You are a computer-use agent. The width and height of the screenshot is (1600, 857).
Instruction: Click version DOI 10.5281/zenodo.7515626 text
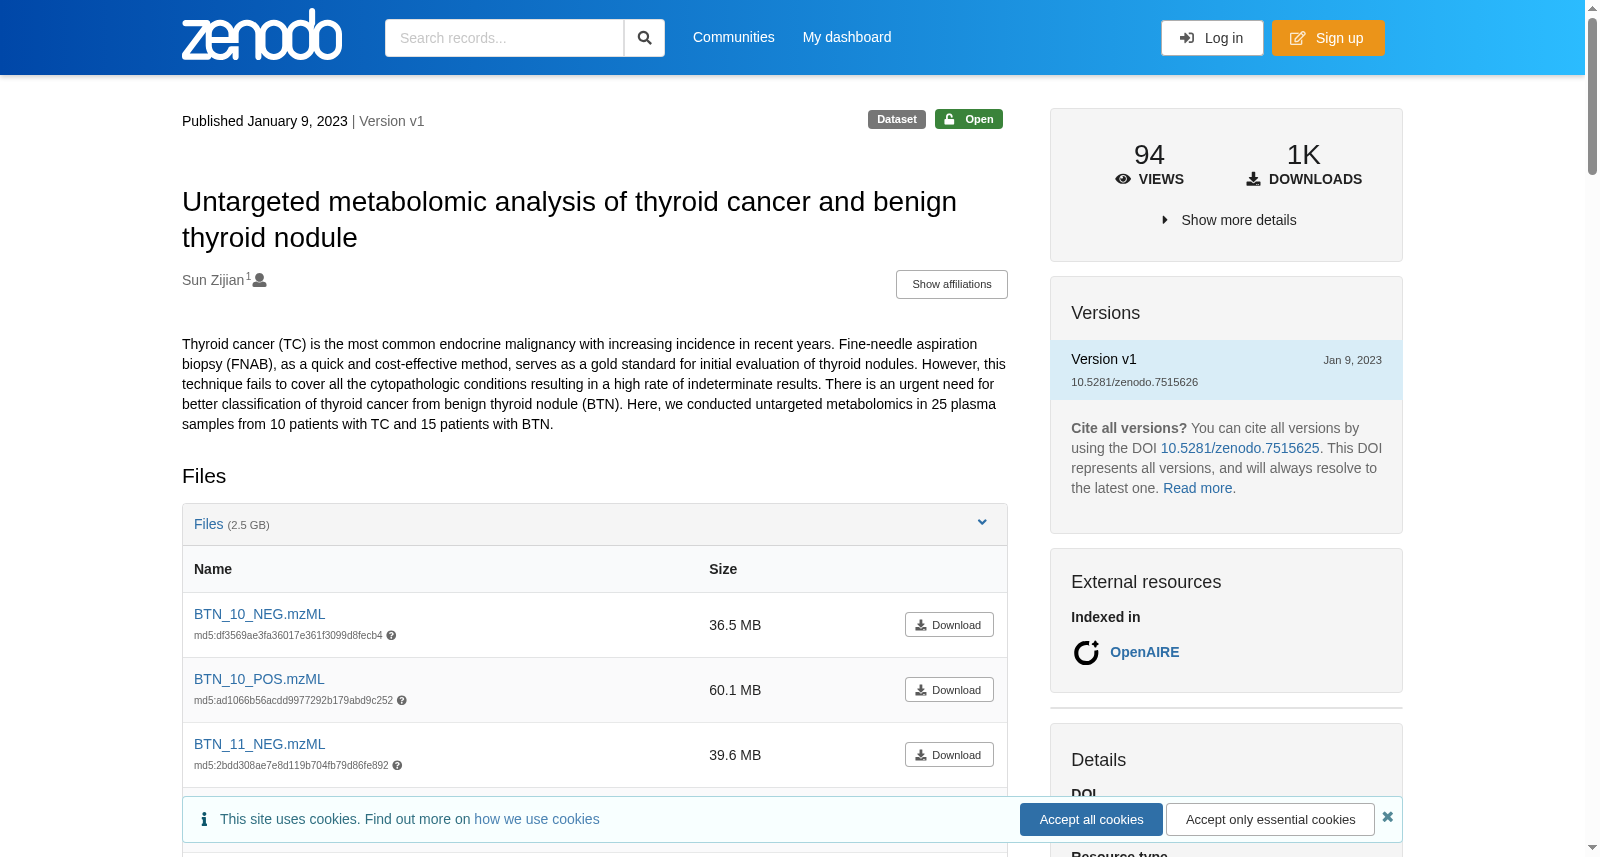[x=1134, y=382]
